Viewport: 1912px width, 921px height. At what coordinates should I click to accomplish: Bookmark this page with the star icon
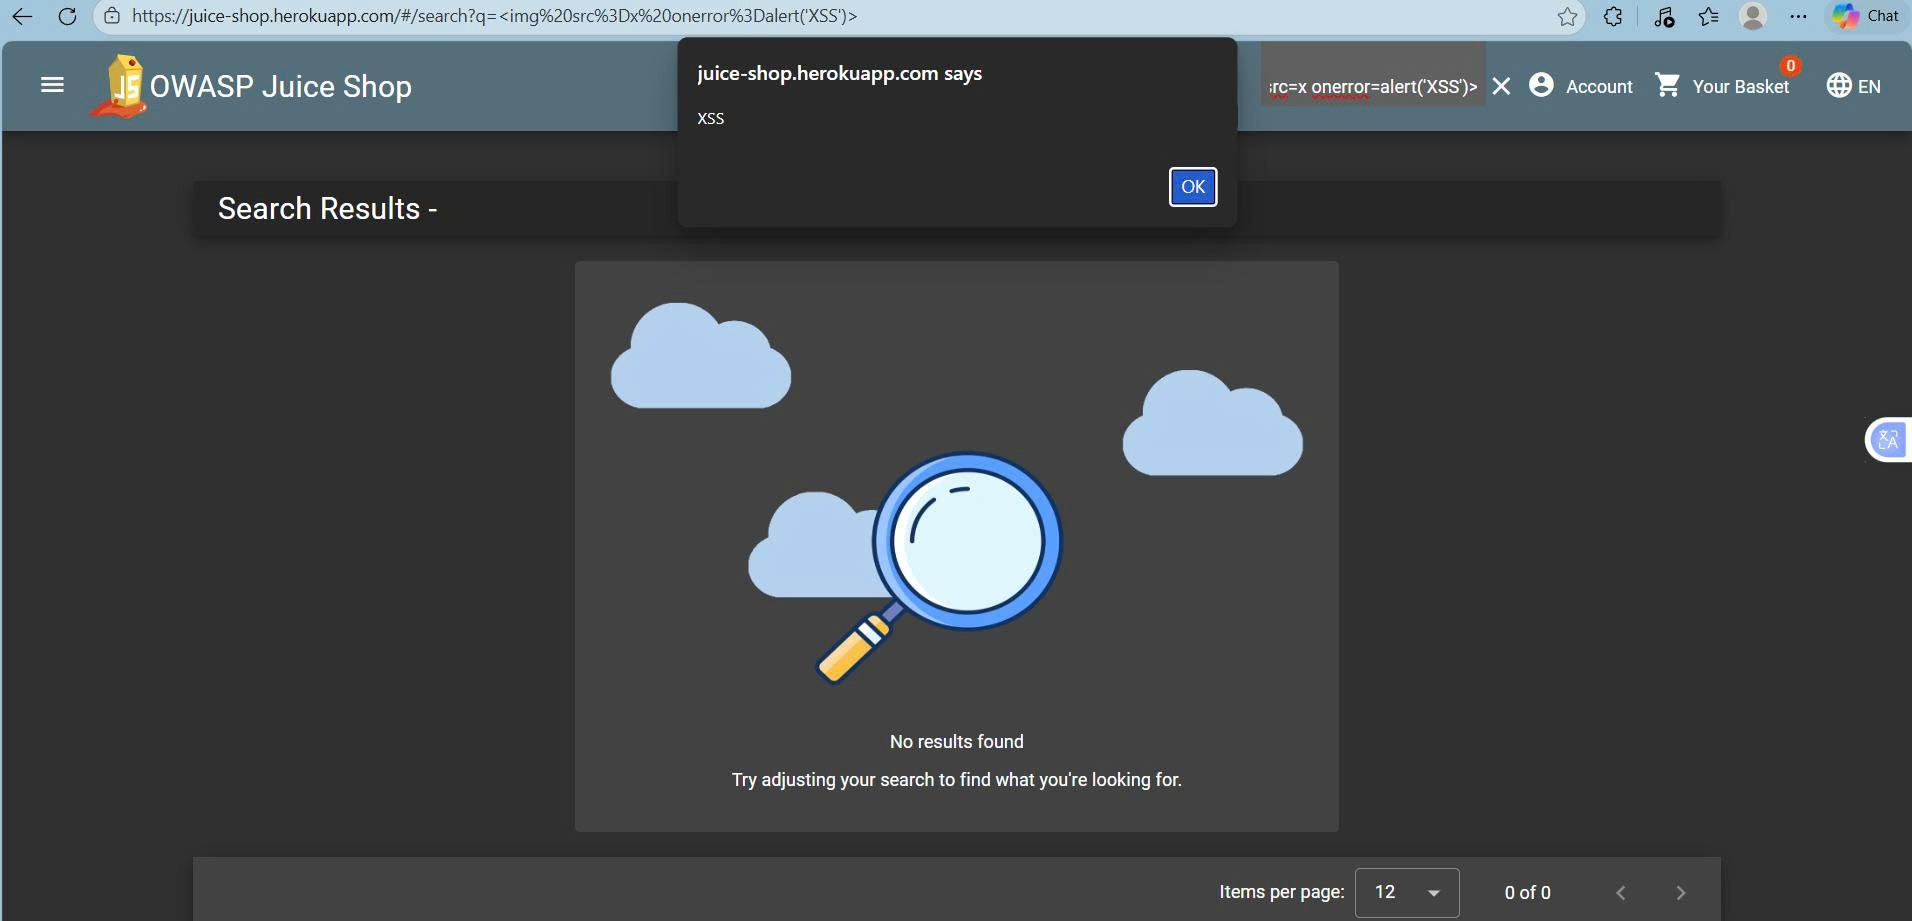(x=1567, y=16)
